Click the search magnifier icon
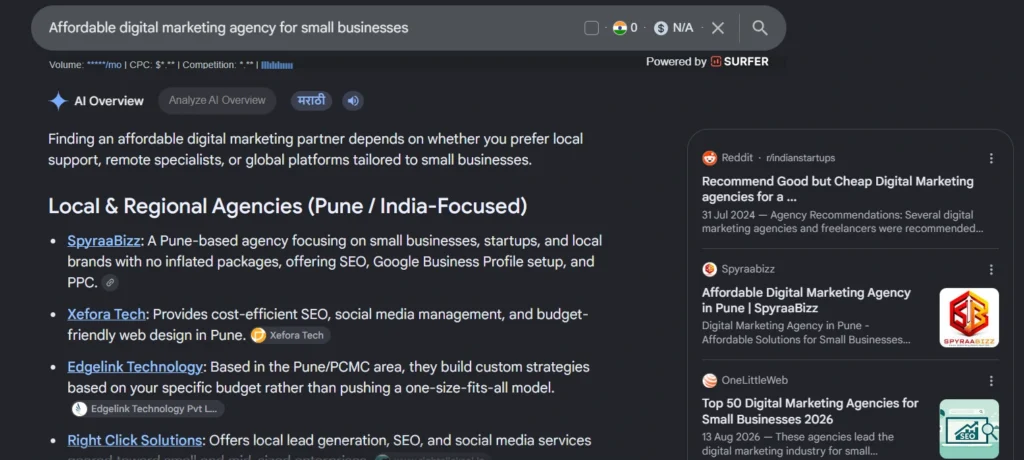This screenshot has height=460, width=1024. [x=760, y=27]
